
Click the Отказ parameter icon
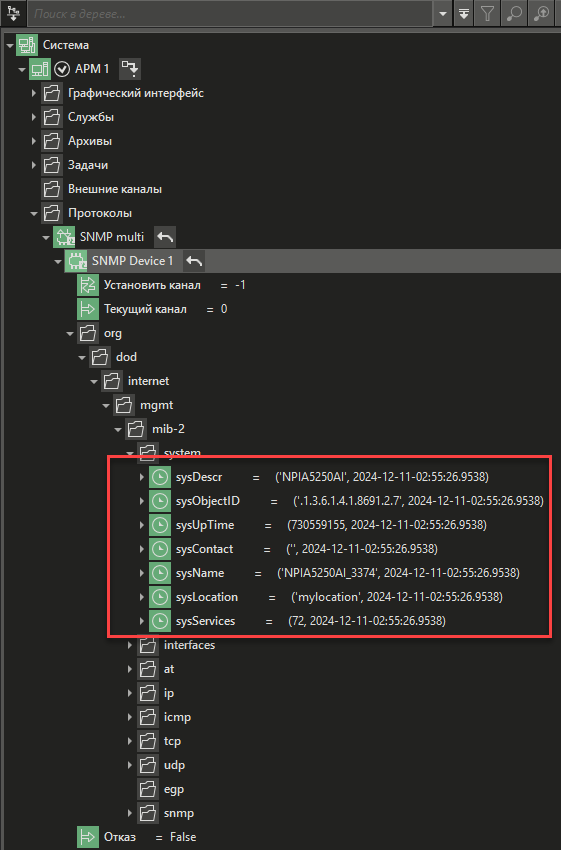click(x=87, y=837)
